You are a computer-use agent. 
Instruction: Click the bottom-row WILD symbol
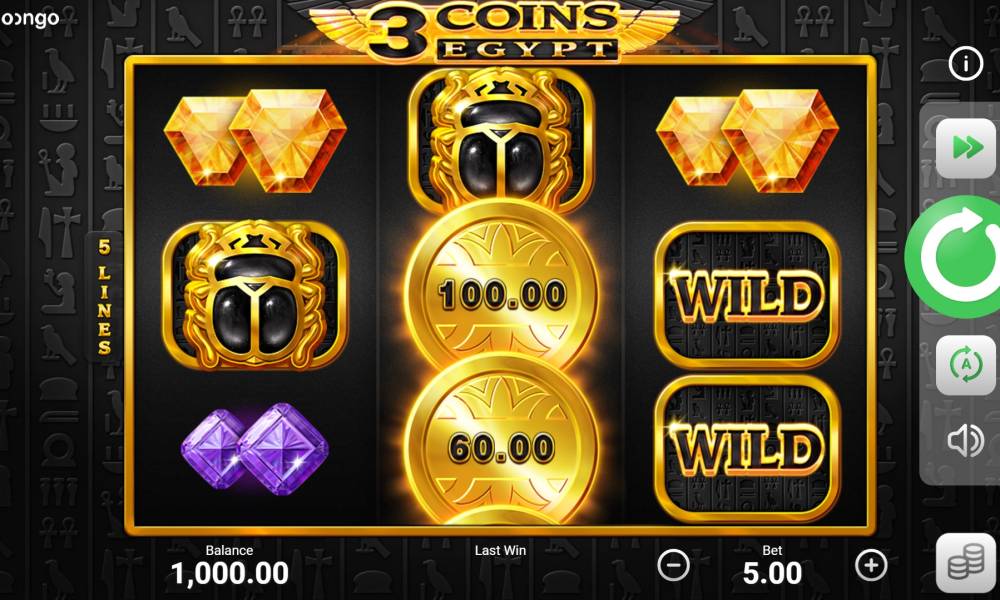point(747,448)
